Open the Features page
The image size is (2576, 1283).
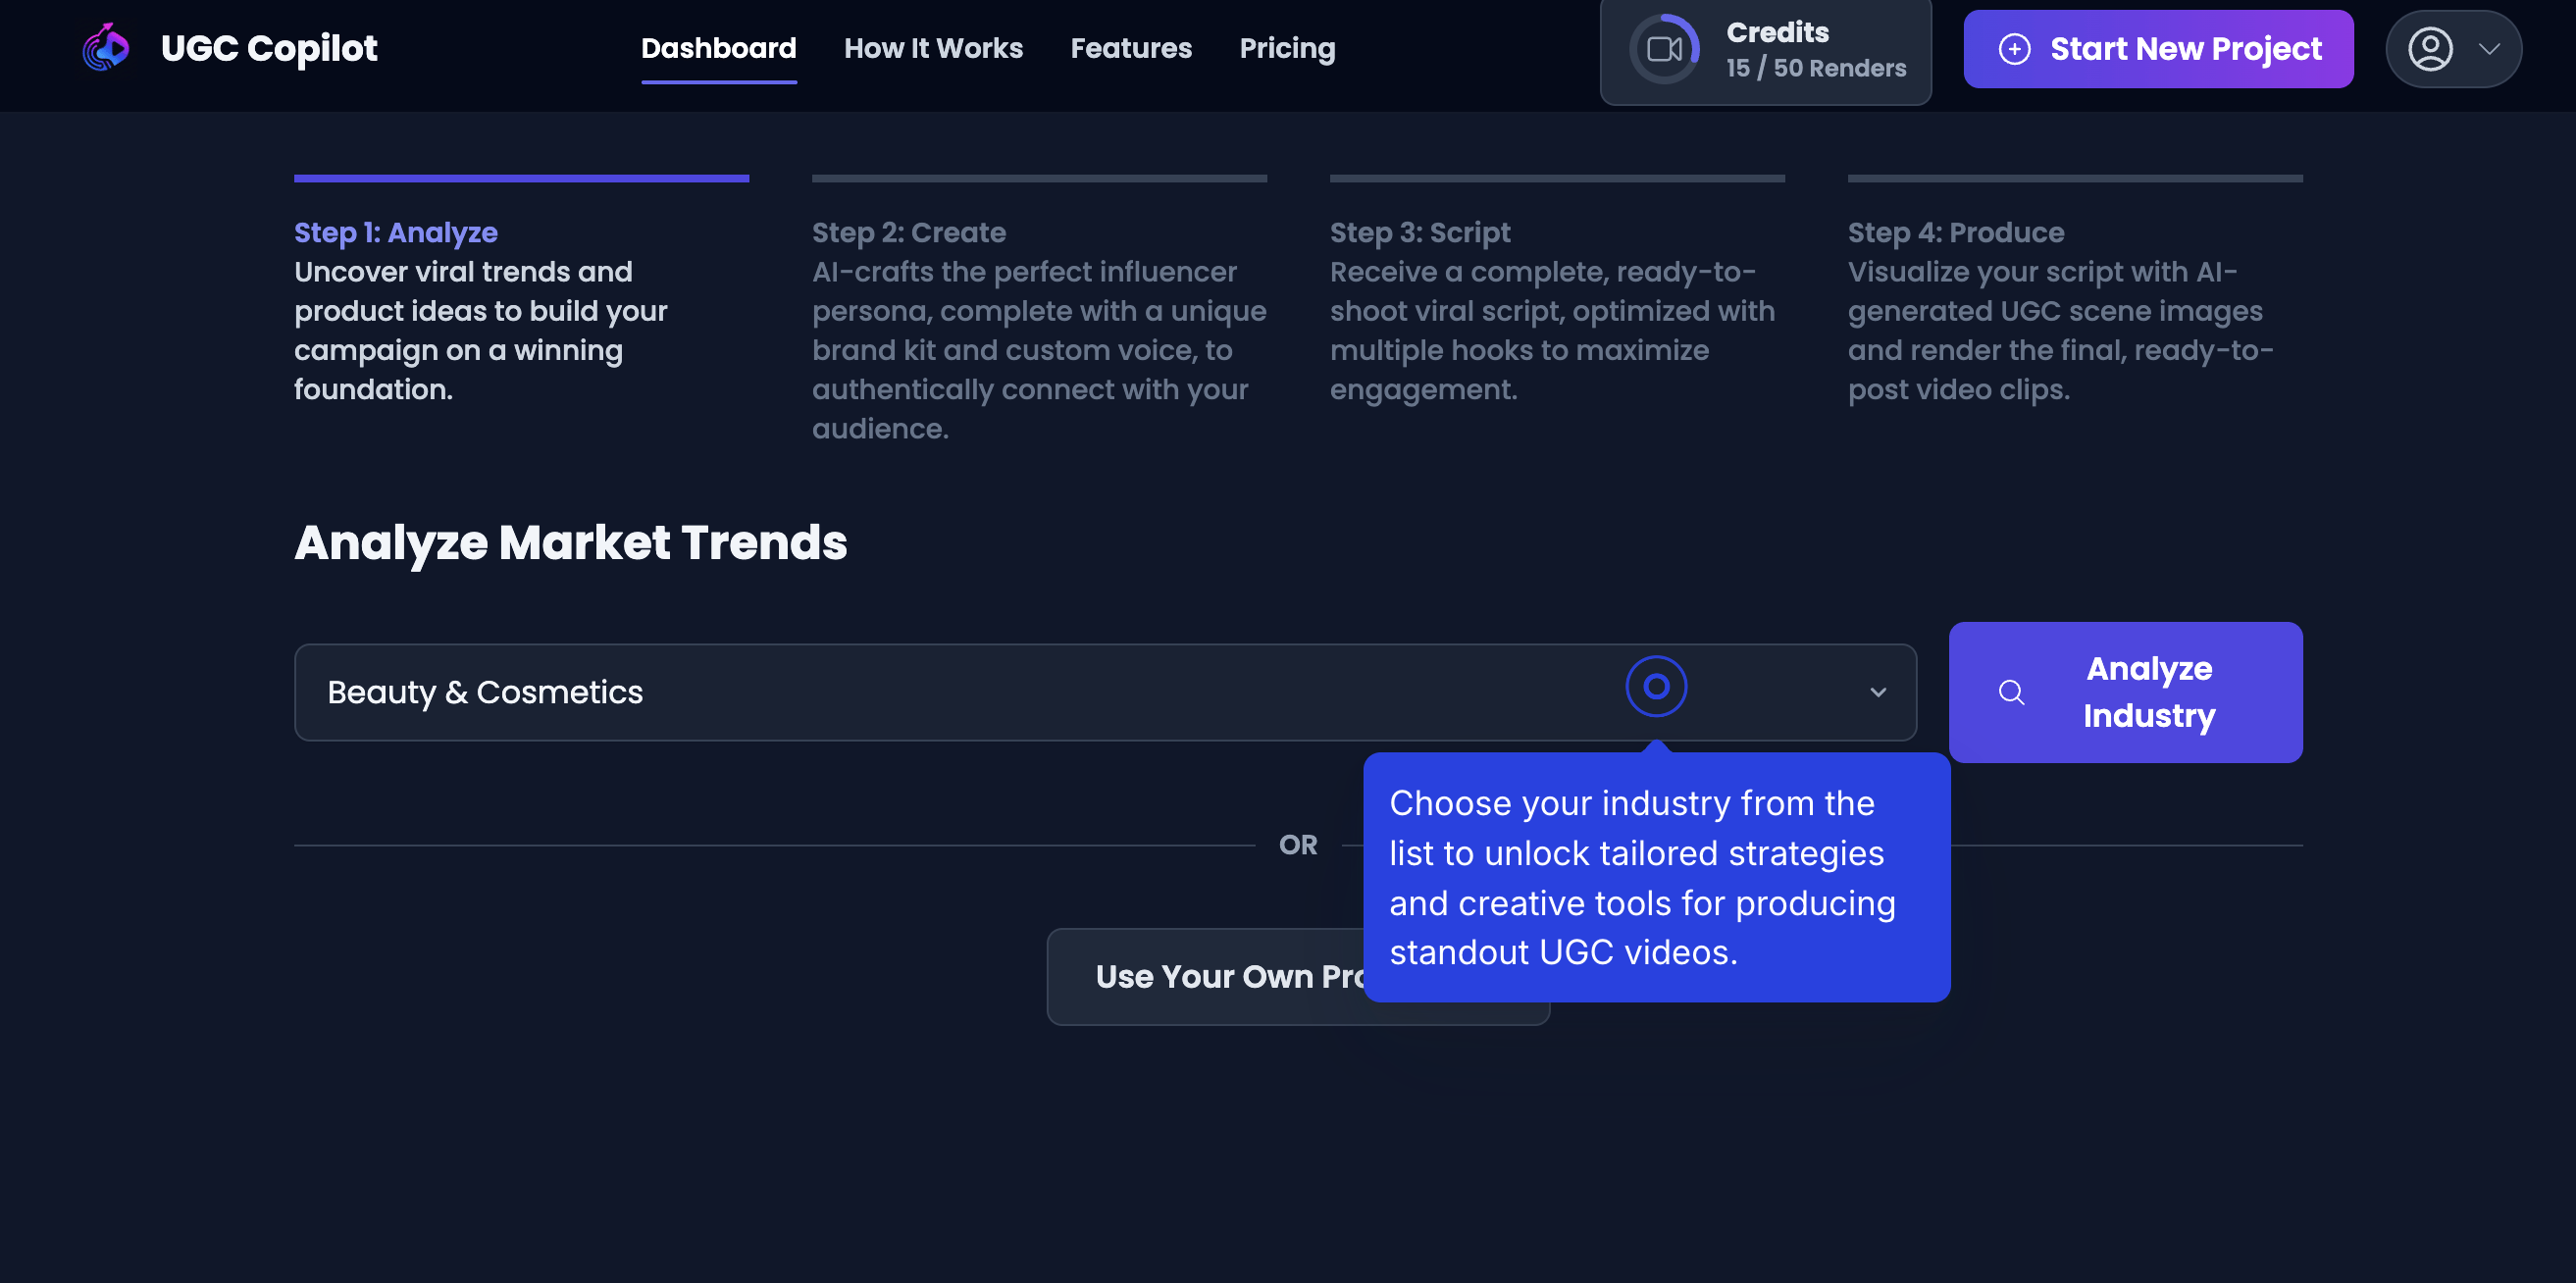click(1131, 48)
